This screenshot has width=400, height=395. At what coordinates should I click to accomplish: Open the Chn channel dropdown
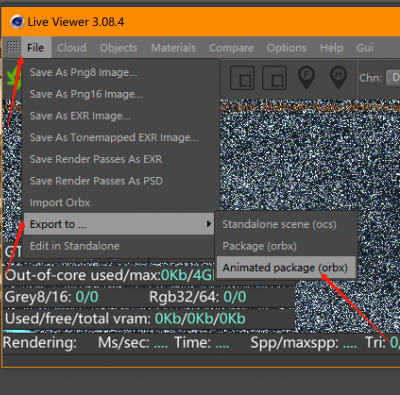tap(393, 78)
